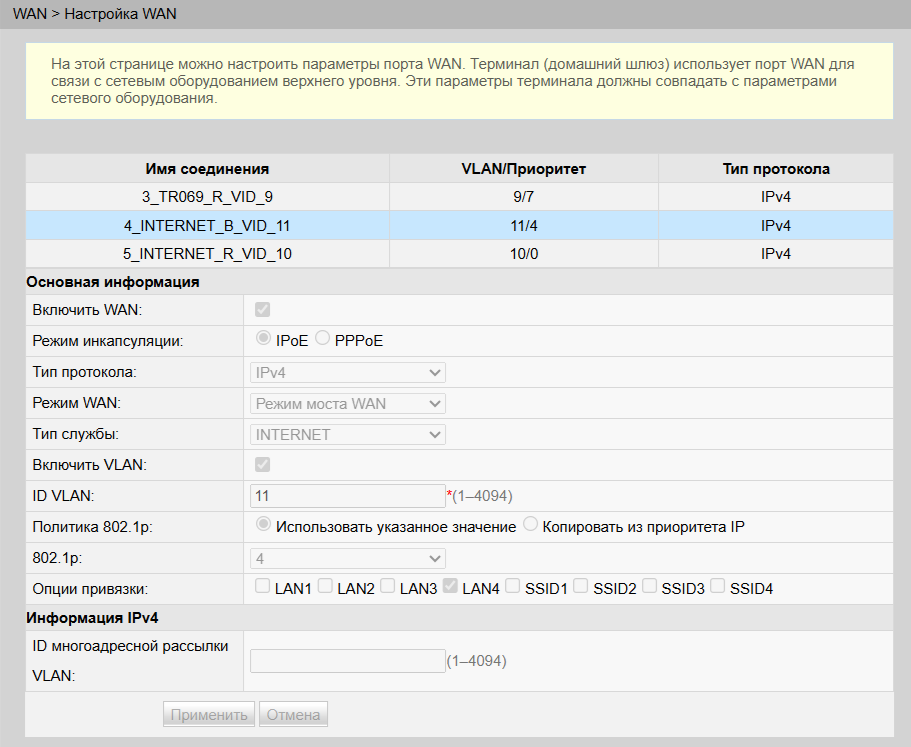The width and height of the screenshot is (911, 747).
Task: Click the 9/7 VLAN priority cell
Action: 523,197
